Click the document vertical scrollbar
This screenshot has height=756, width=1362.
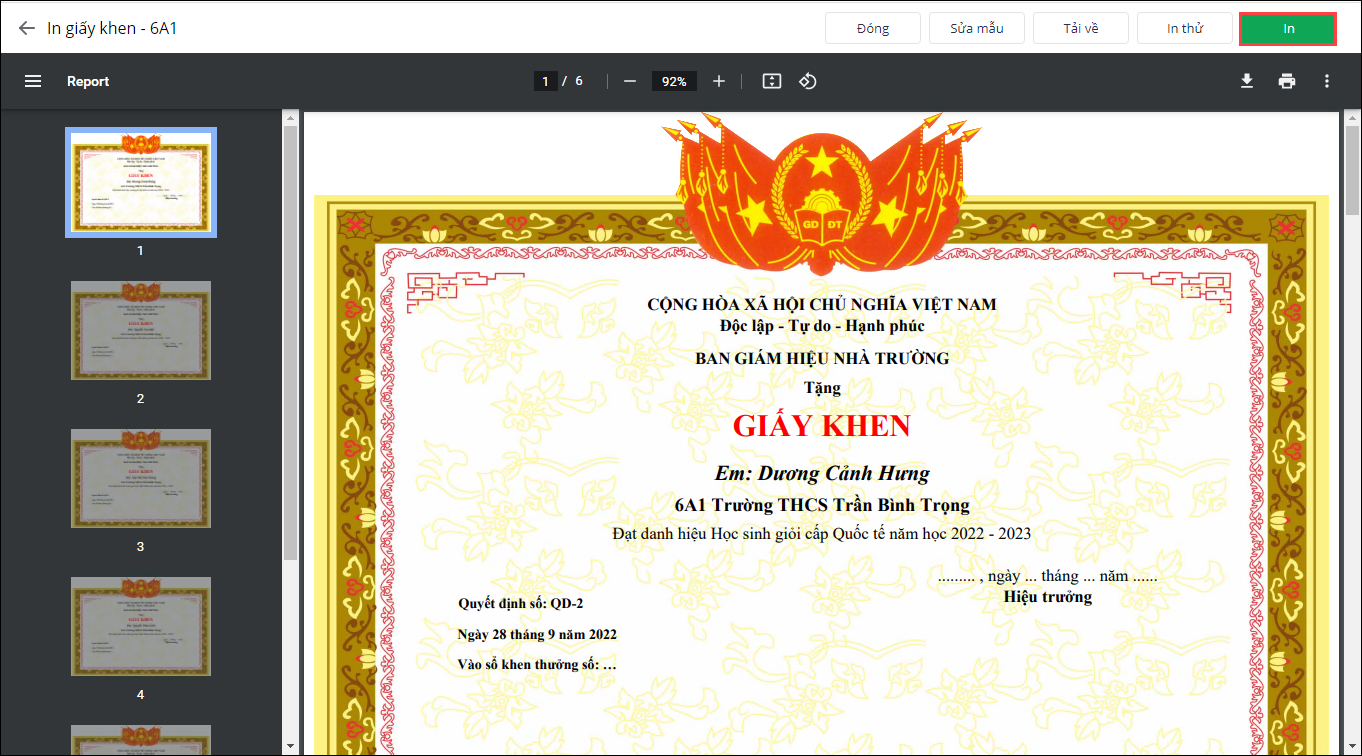click(x=1352, y=170)
